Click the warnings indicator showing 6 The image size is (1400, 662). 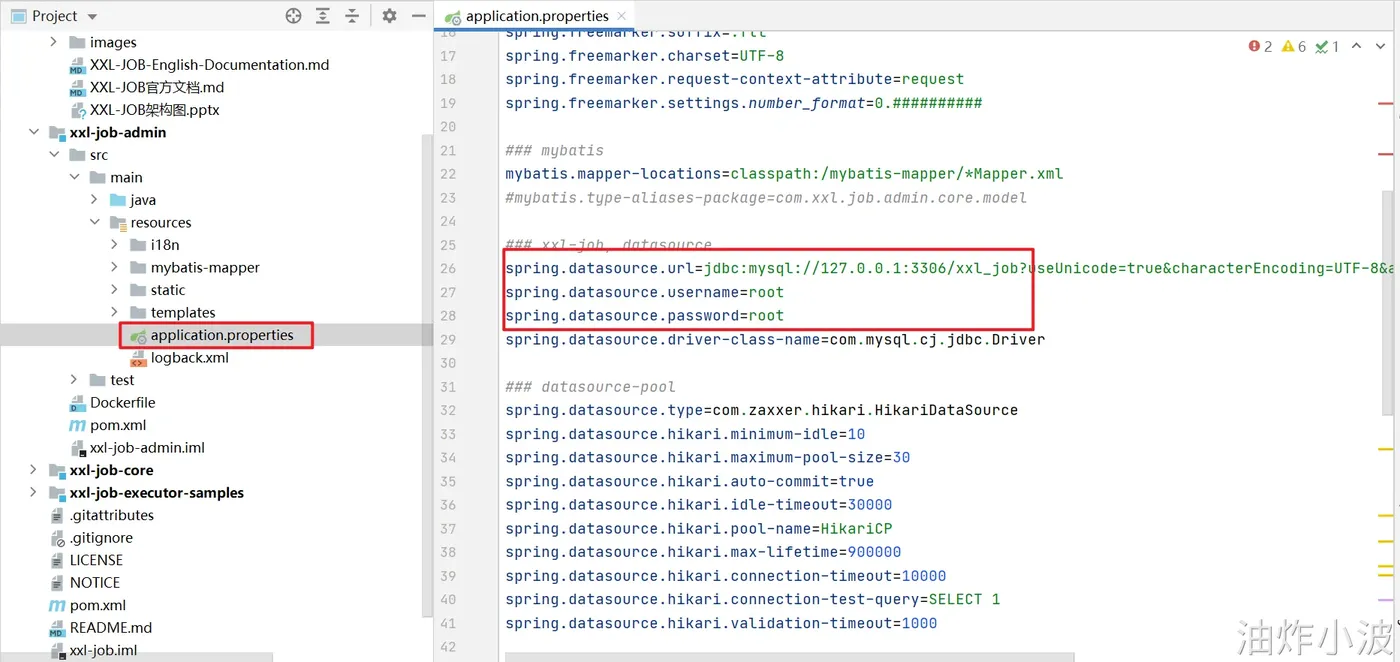pos(1294,46)
